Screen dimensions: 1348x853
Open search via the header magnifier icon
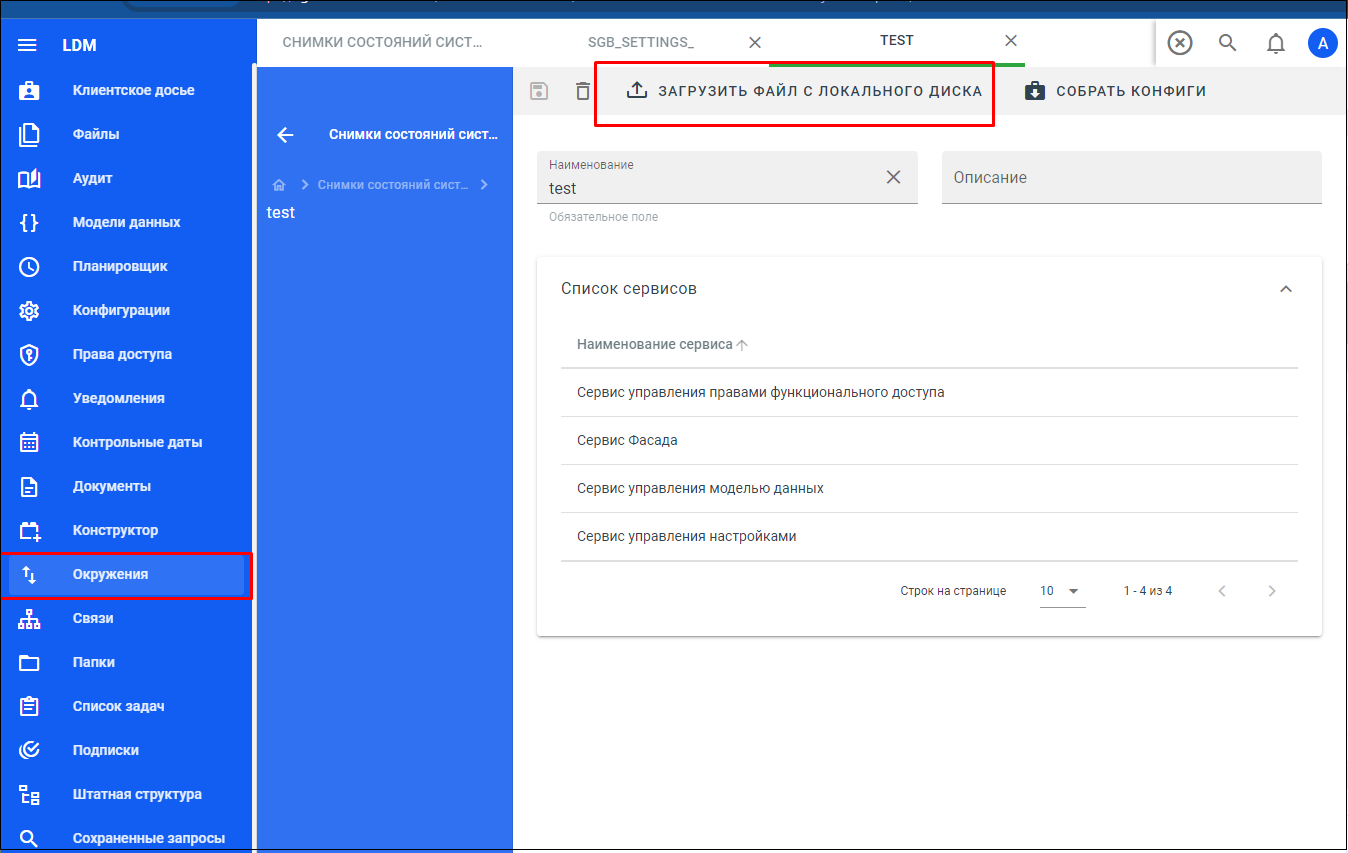[1228, 42]
